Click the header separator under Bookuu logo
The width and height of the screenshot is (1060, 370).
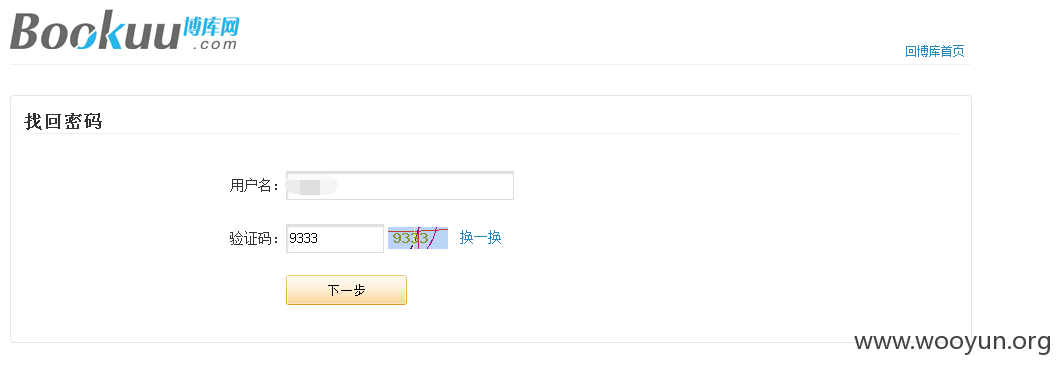click(x=489, y=64)
